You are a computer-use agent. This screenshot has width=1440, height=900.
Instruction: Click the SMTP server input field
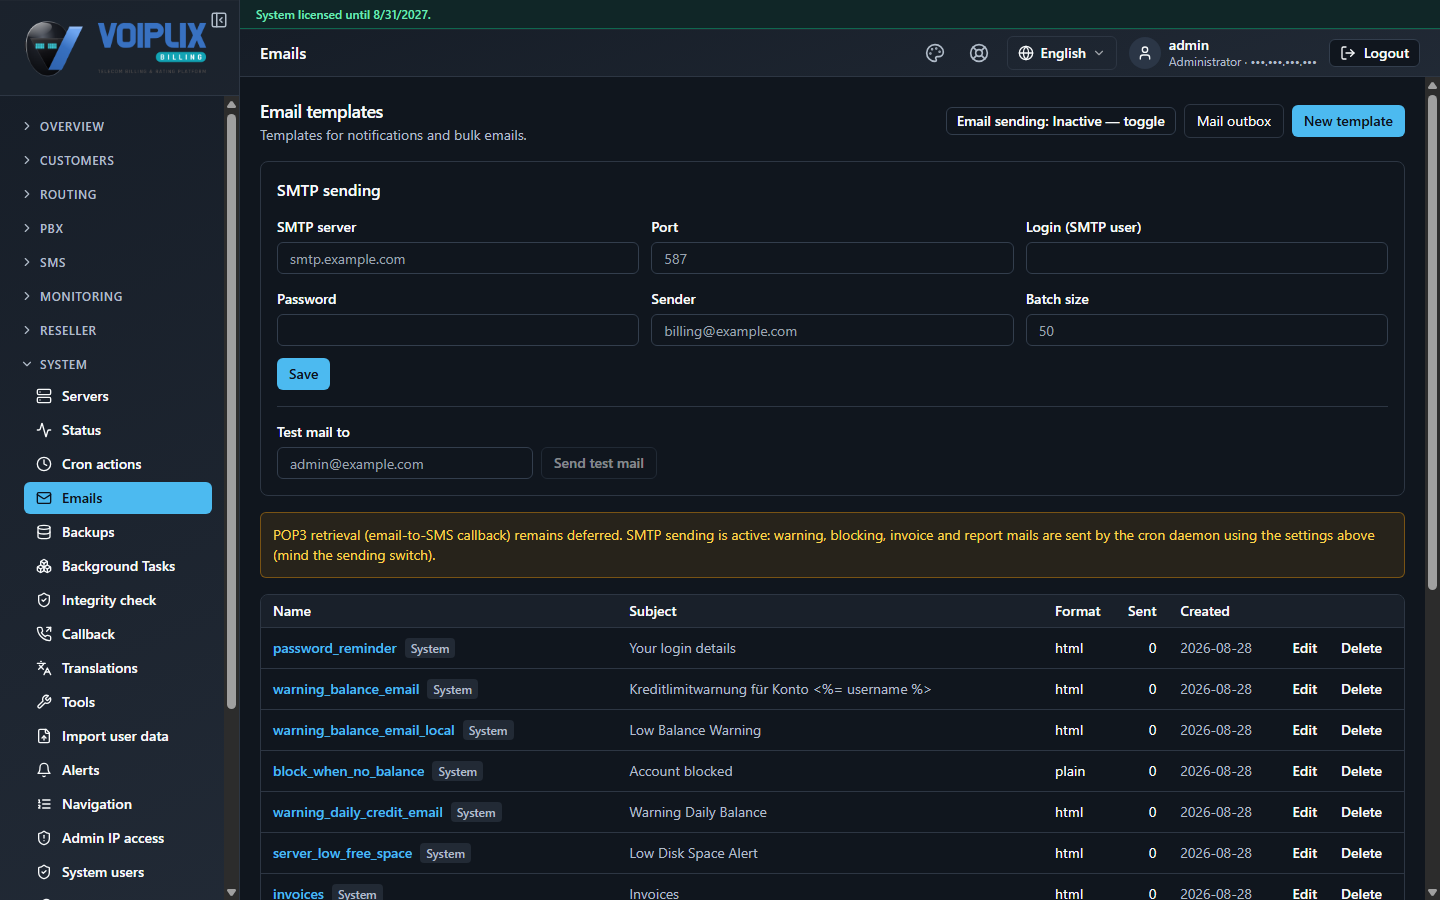click(458, 259)
